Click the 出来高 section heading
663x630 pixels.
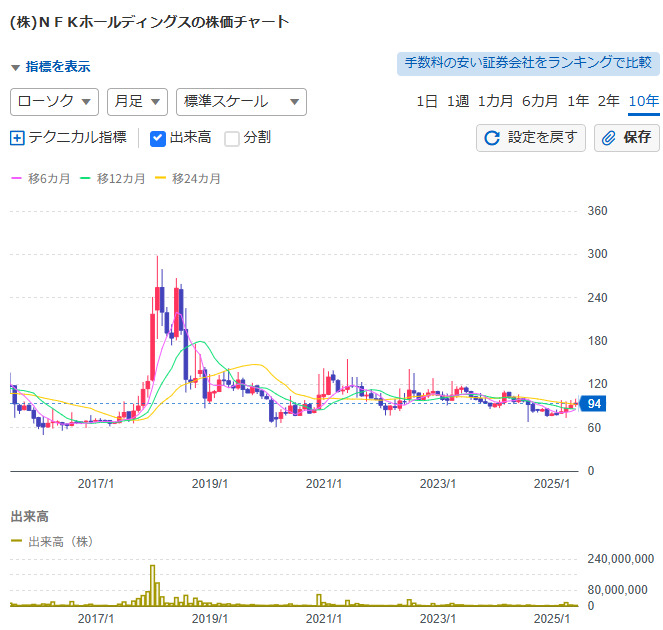point(29,516)
